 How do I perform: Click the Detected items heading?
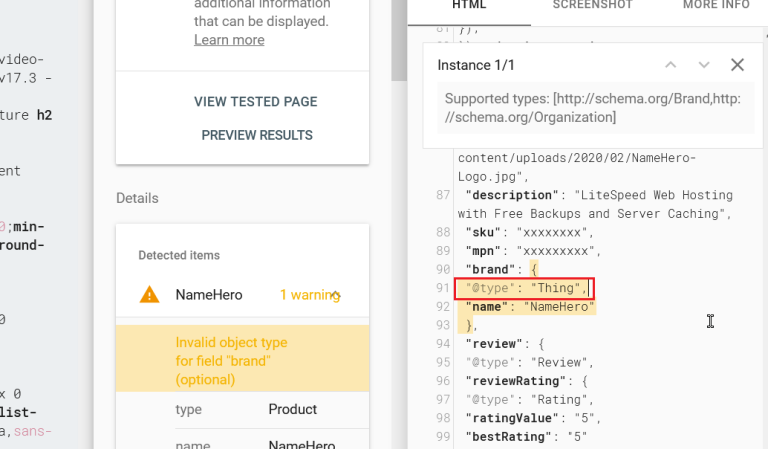click(x=179, y=255)
